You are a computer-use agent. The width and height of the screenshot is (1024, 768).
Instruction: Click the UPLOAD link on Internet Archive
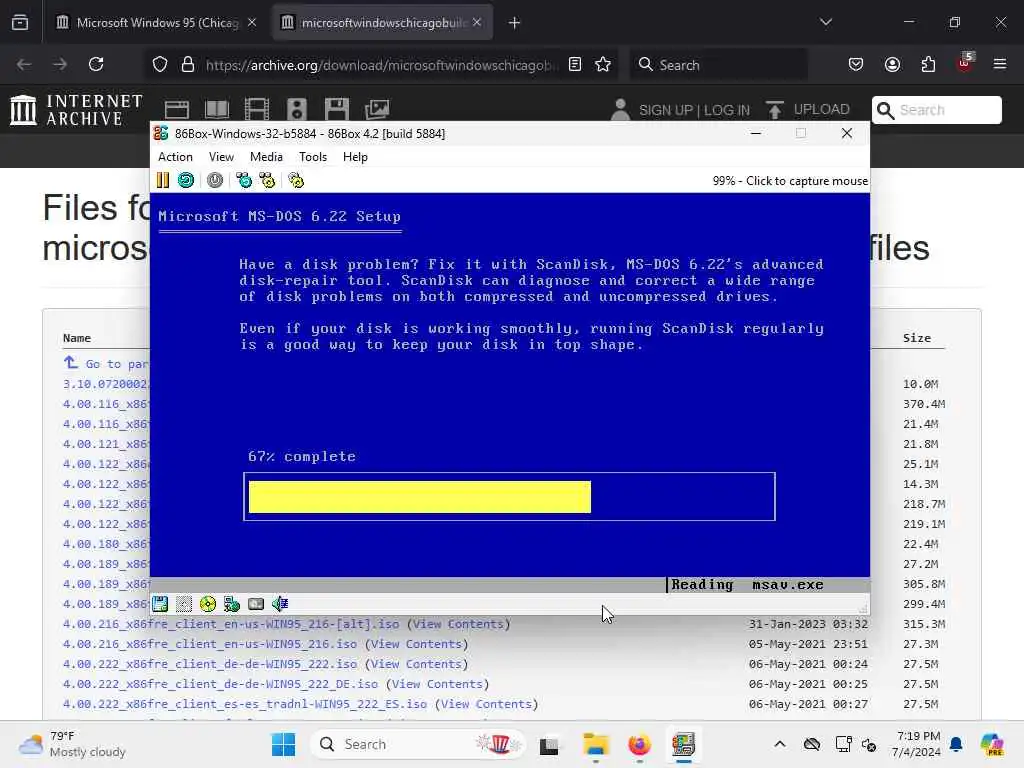click(x=808, y=110)
